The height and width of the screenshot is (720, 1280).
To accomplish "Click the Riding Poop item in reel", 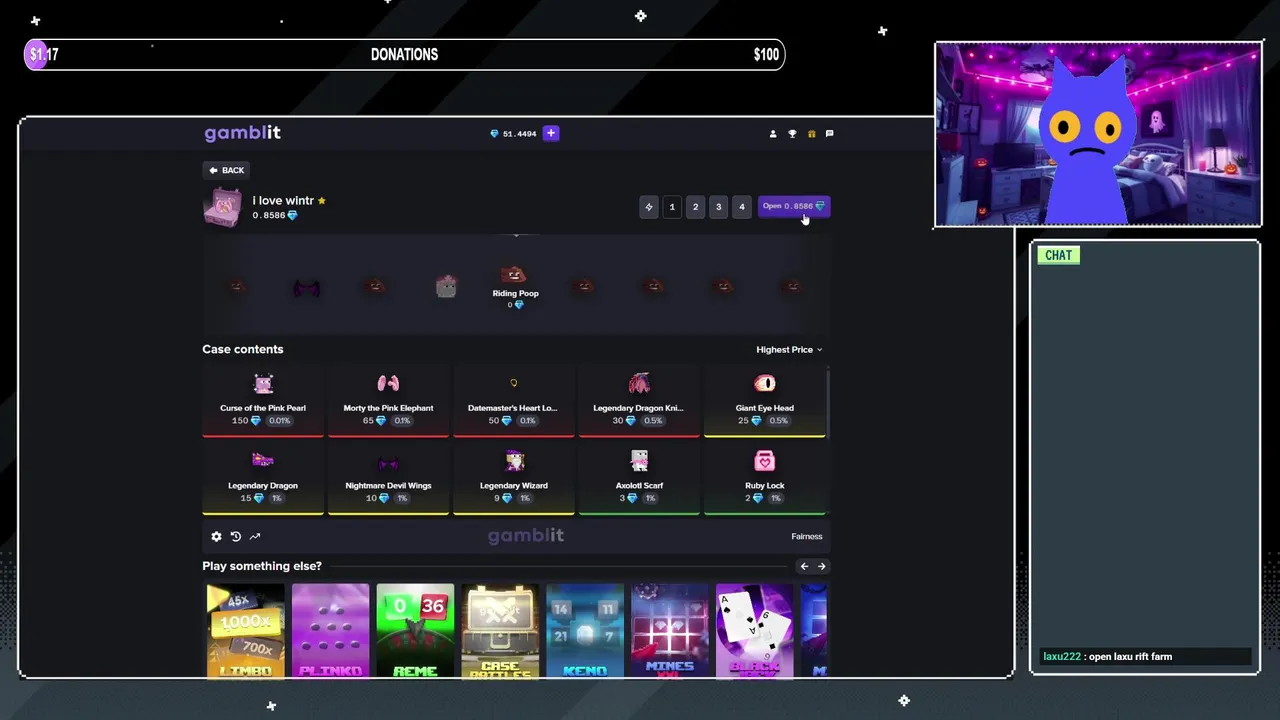I will coord(515,285).
